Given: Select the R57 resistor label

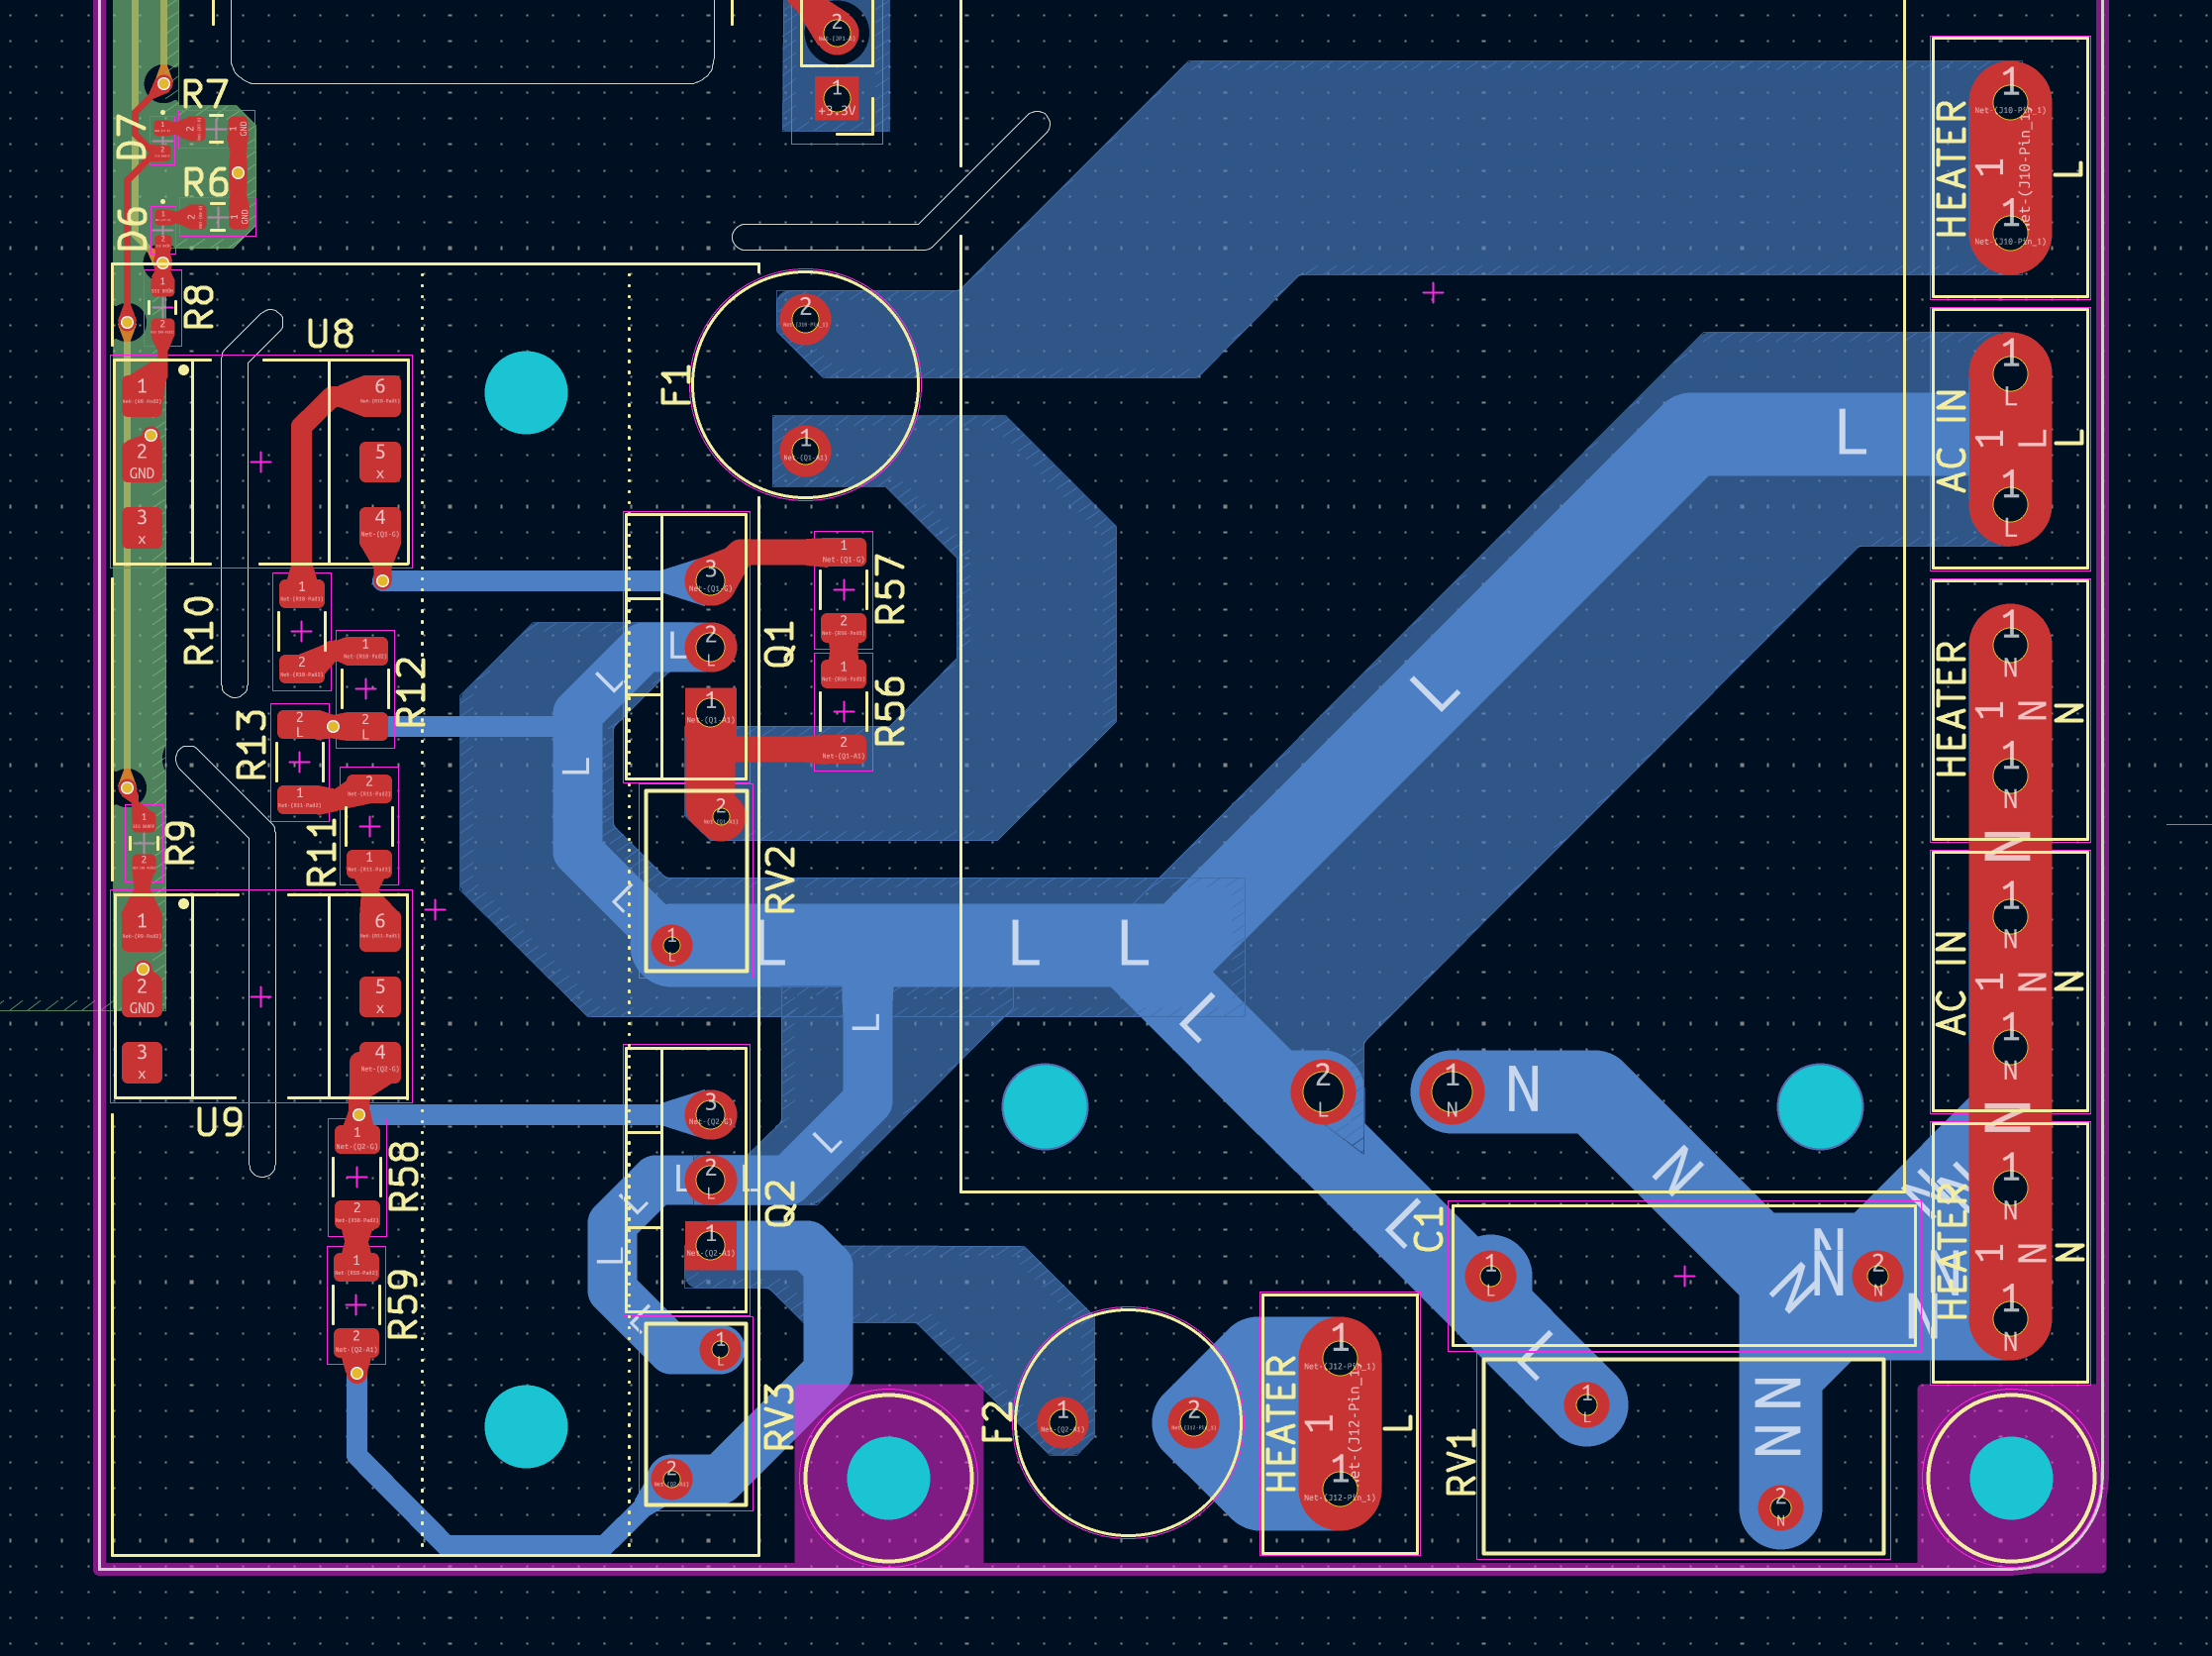Looking at the screenshot, I should (890, 590).
